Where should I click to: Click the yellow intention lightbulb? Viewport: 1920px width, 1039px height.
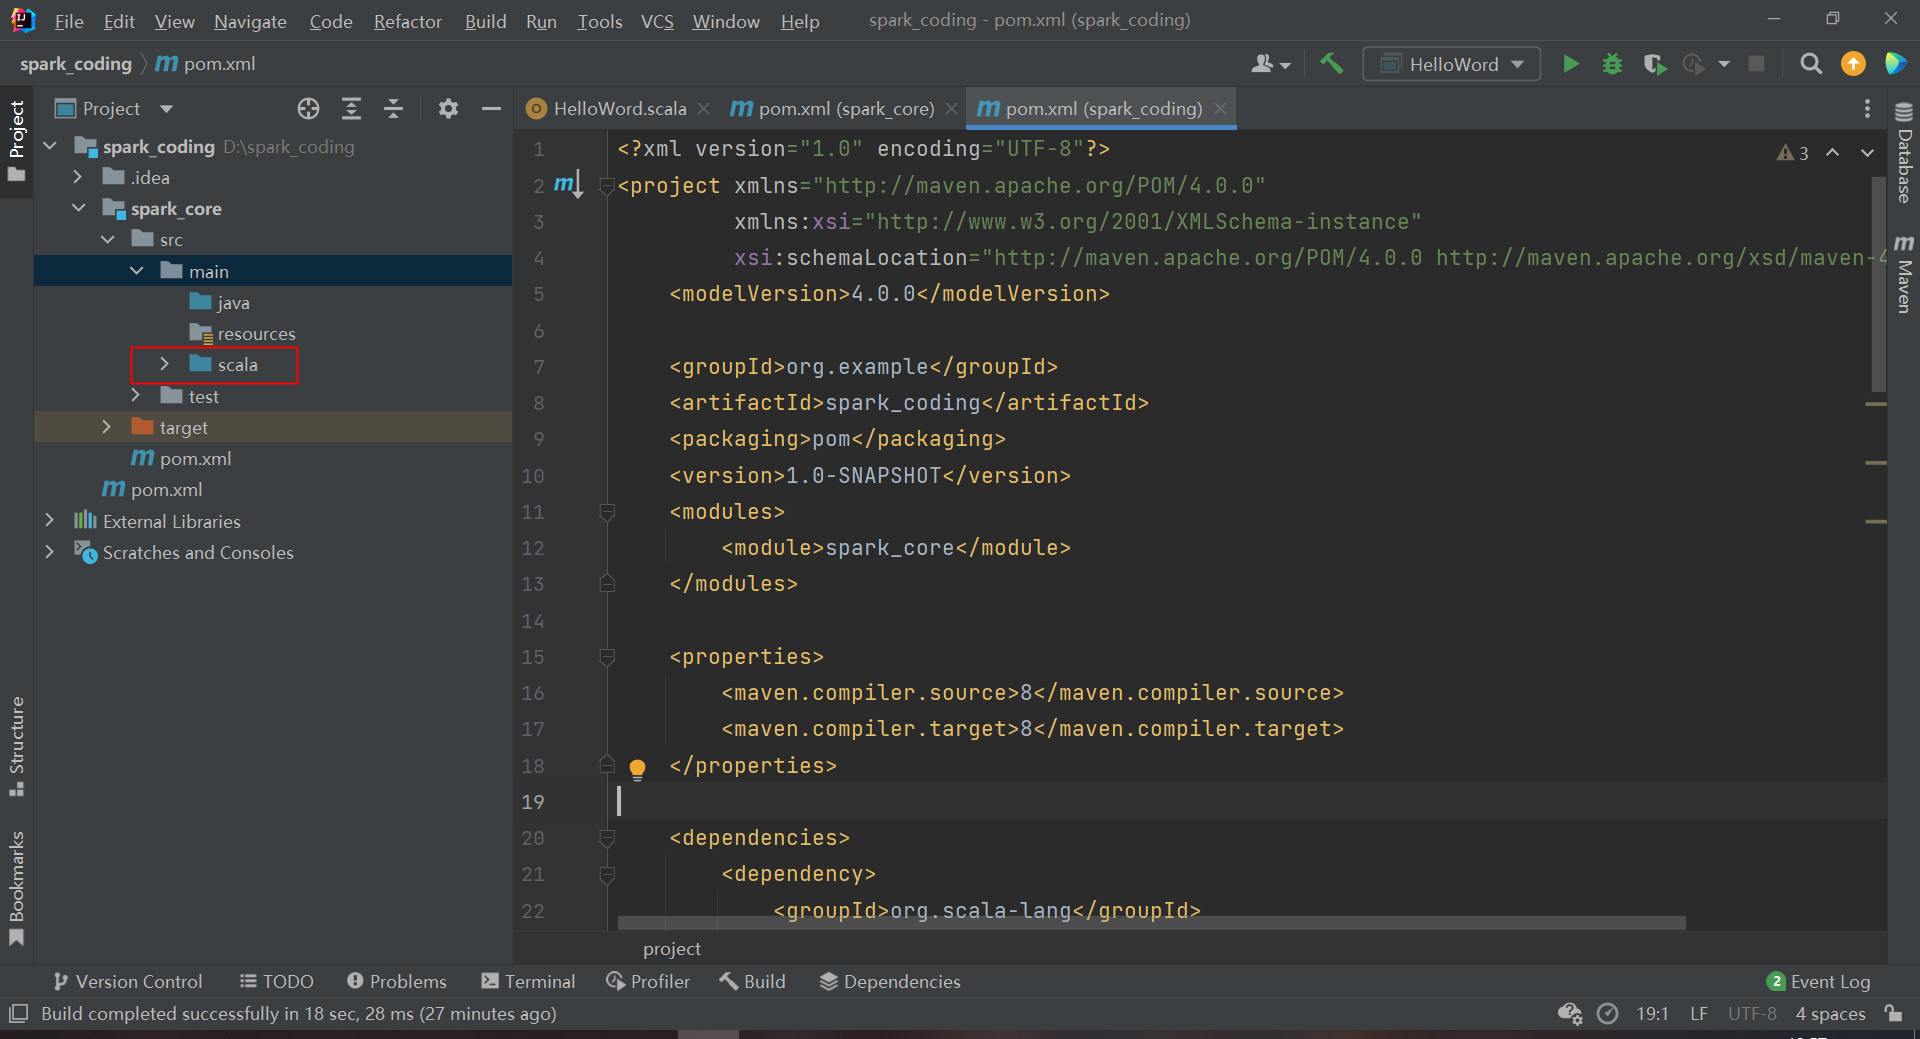tap(637, 768)
